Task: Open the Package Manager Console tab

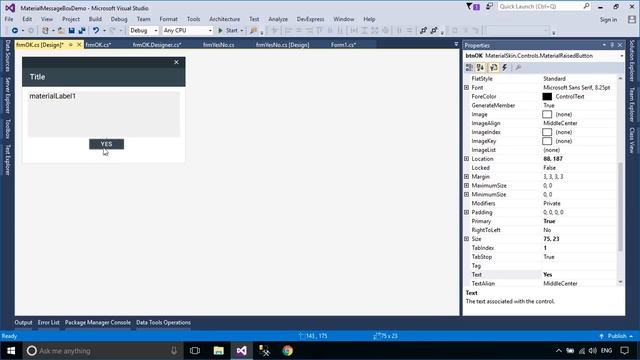Action: [98, 322]
